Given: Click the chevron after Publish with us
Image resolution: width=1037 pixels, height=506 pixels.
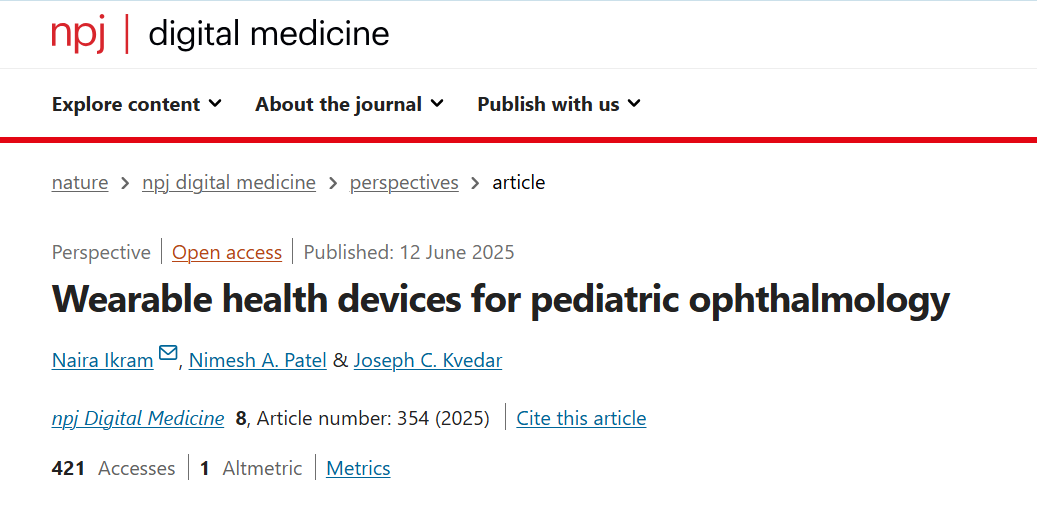Looking at the screenshot, I should coord(634,104).
